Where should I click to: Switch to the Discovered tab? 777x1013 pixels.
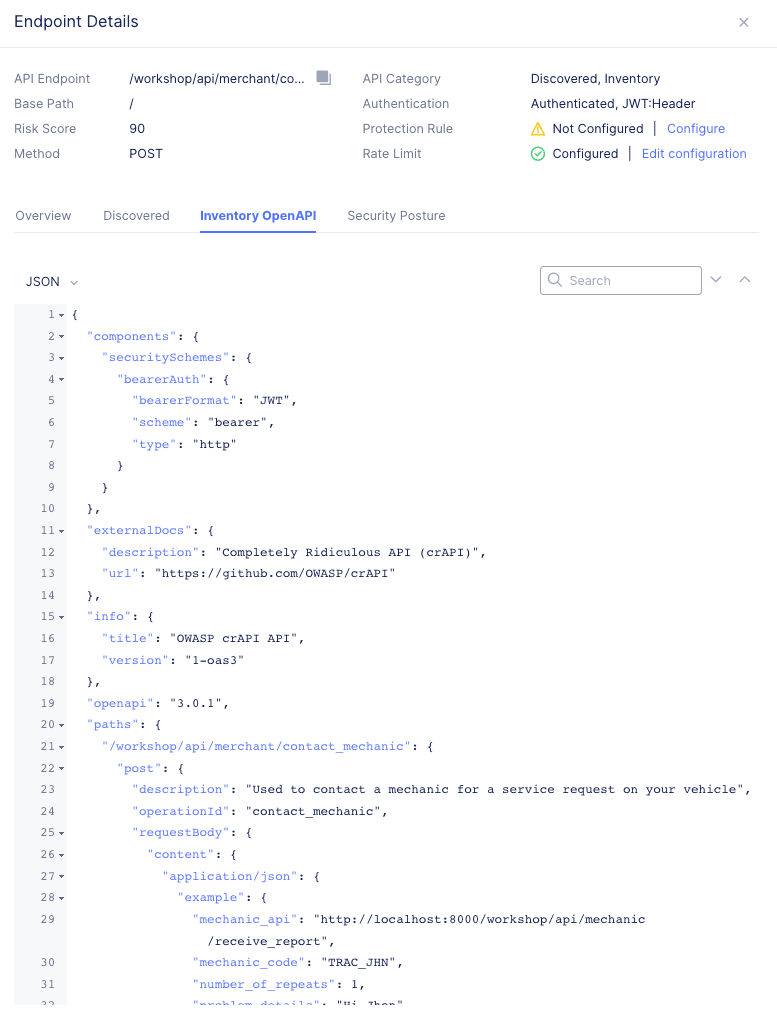pos(136,215)
